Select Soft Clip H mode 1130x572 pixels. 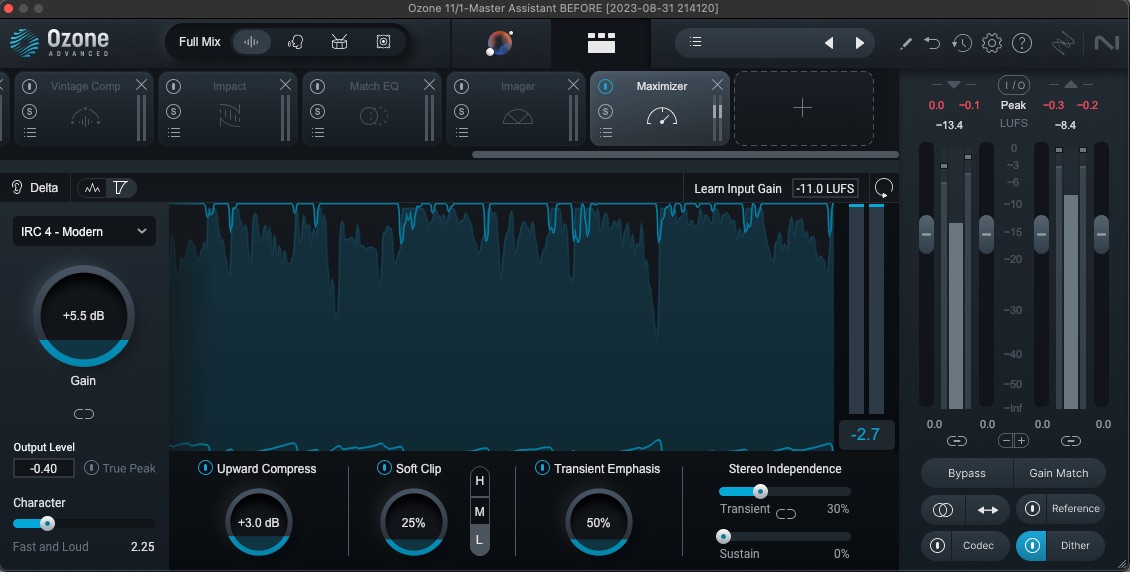click(479, 481)
